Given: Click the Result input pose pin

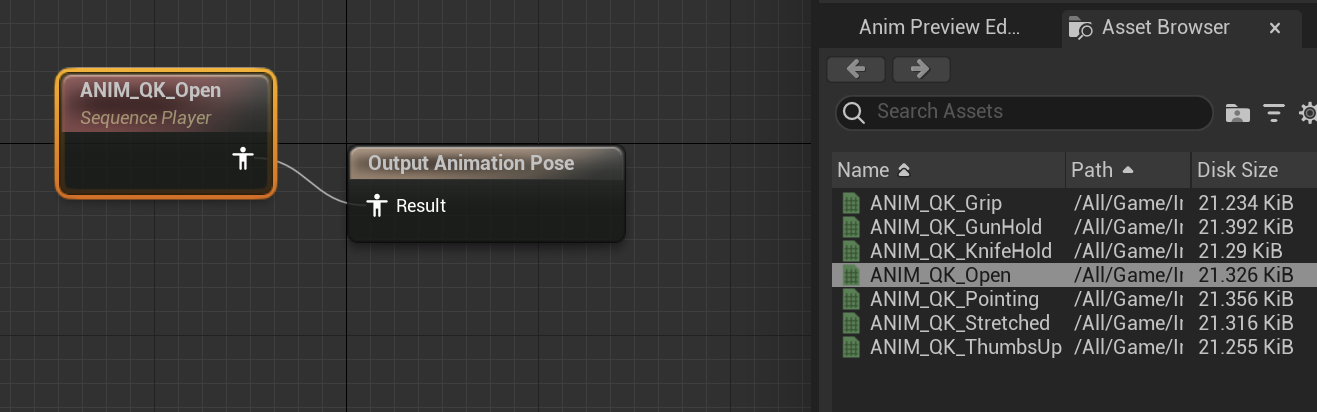Looking at the screenshot, I should pos(376,206).
